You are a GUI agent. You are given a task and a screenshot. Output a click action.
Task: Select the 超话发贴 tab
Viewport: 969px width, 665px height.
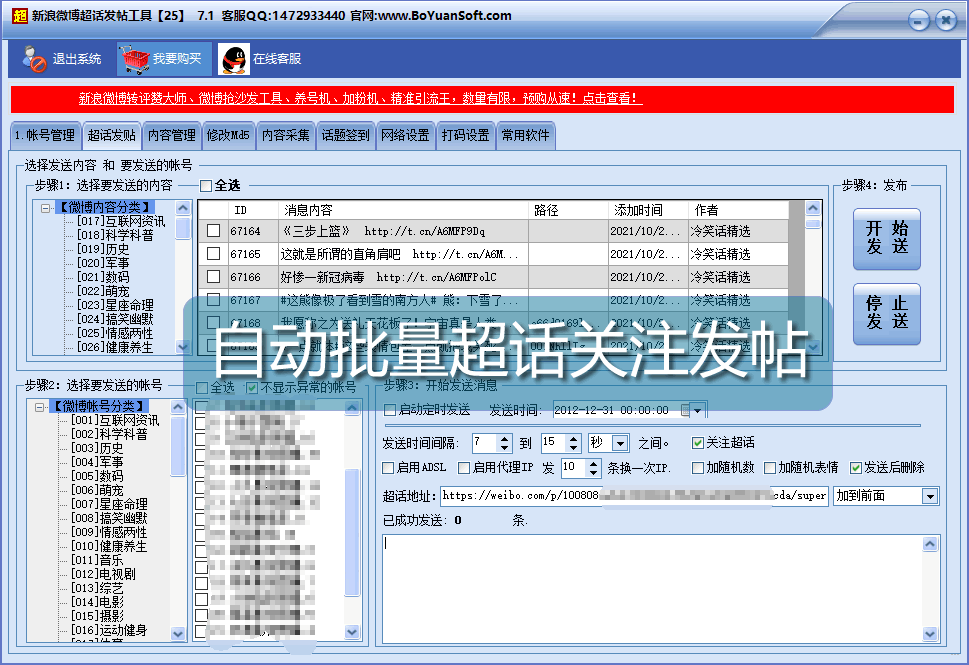click(x=111, y=135)
